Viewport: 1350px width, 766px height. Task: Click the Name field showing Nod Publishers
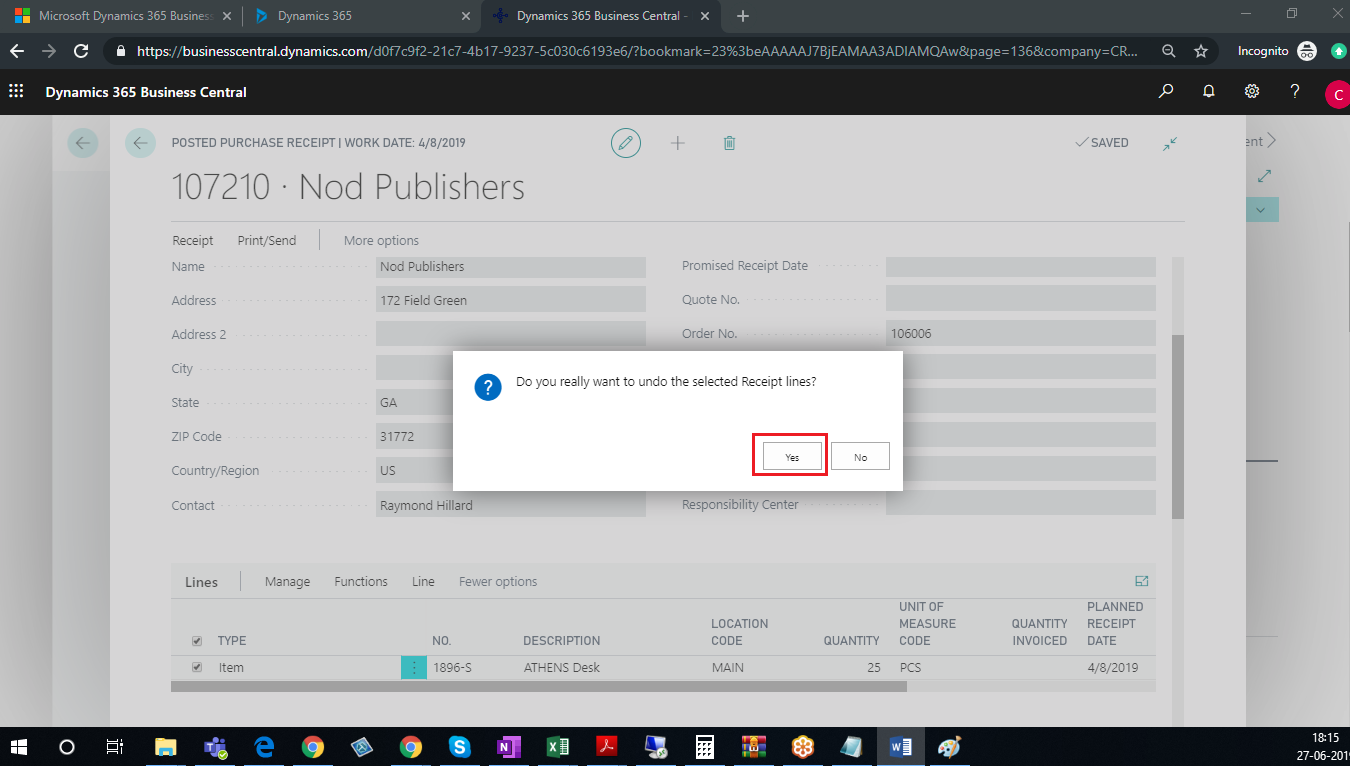tap(511, 267)
